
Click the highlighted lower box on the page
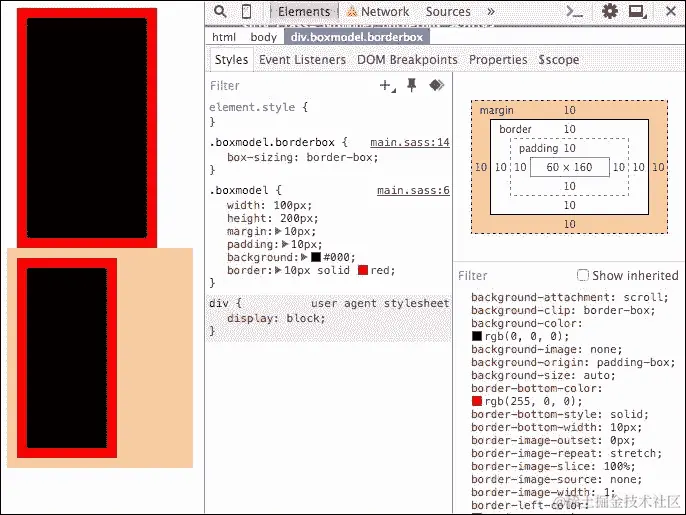pyautogui.click(x=67, y=358)
